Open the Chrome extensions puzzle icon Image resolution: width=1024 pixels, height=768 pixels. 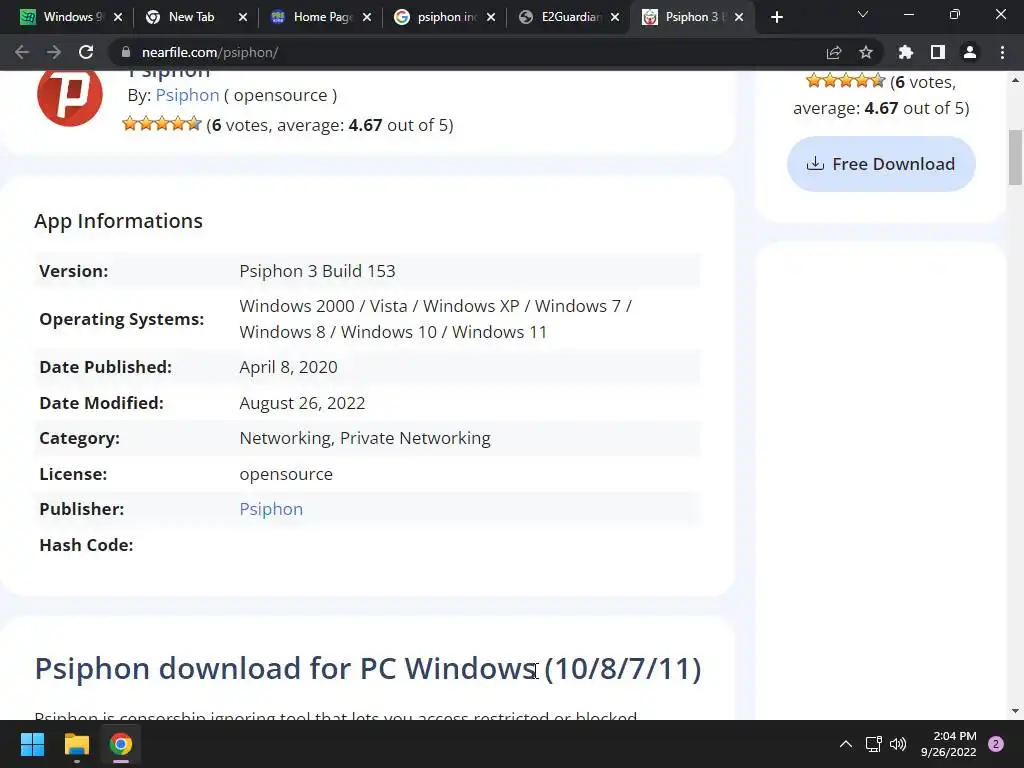(x=906, y=52)
